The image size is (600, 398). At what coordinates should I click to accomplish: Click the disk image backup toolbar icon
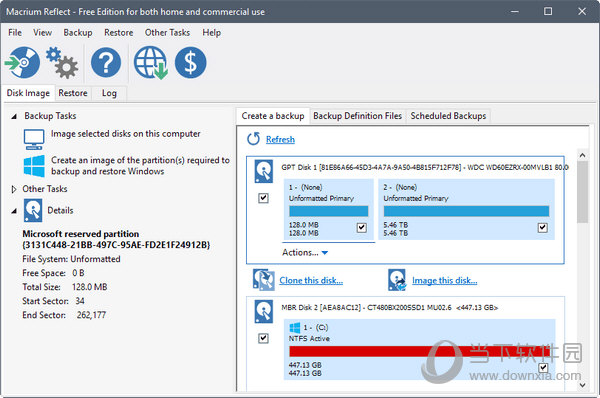point(23,62)
